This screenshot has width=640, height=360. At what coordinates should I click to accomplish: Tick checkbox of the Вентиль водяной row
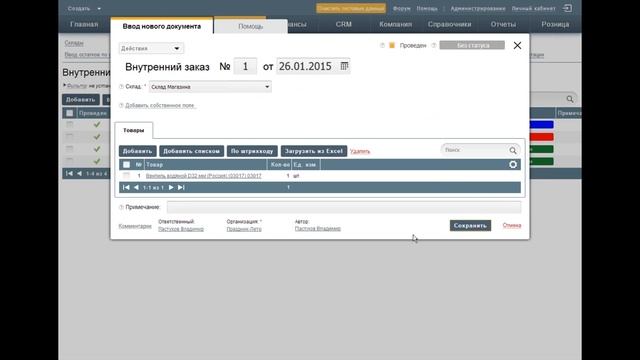click(x=127, y=176)
